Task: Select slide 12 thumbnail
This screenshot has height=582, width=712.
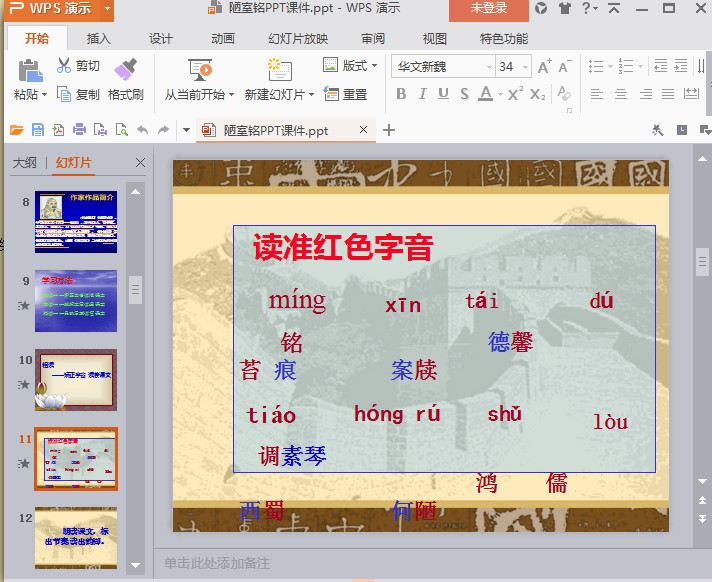Action: 76,538
